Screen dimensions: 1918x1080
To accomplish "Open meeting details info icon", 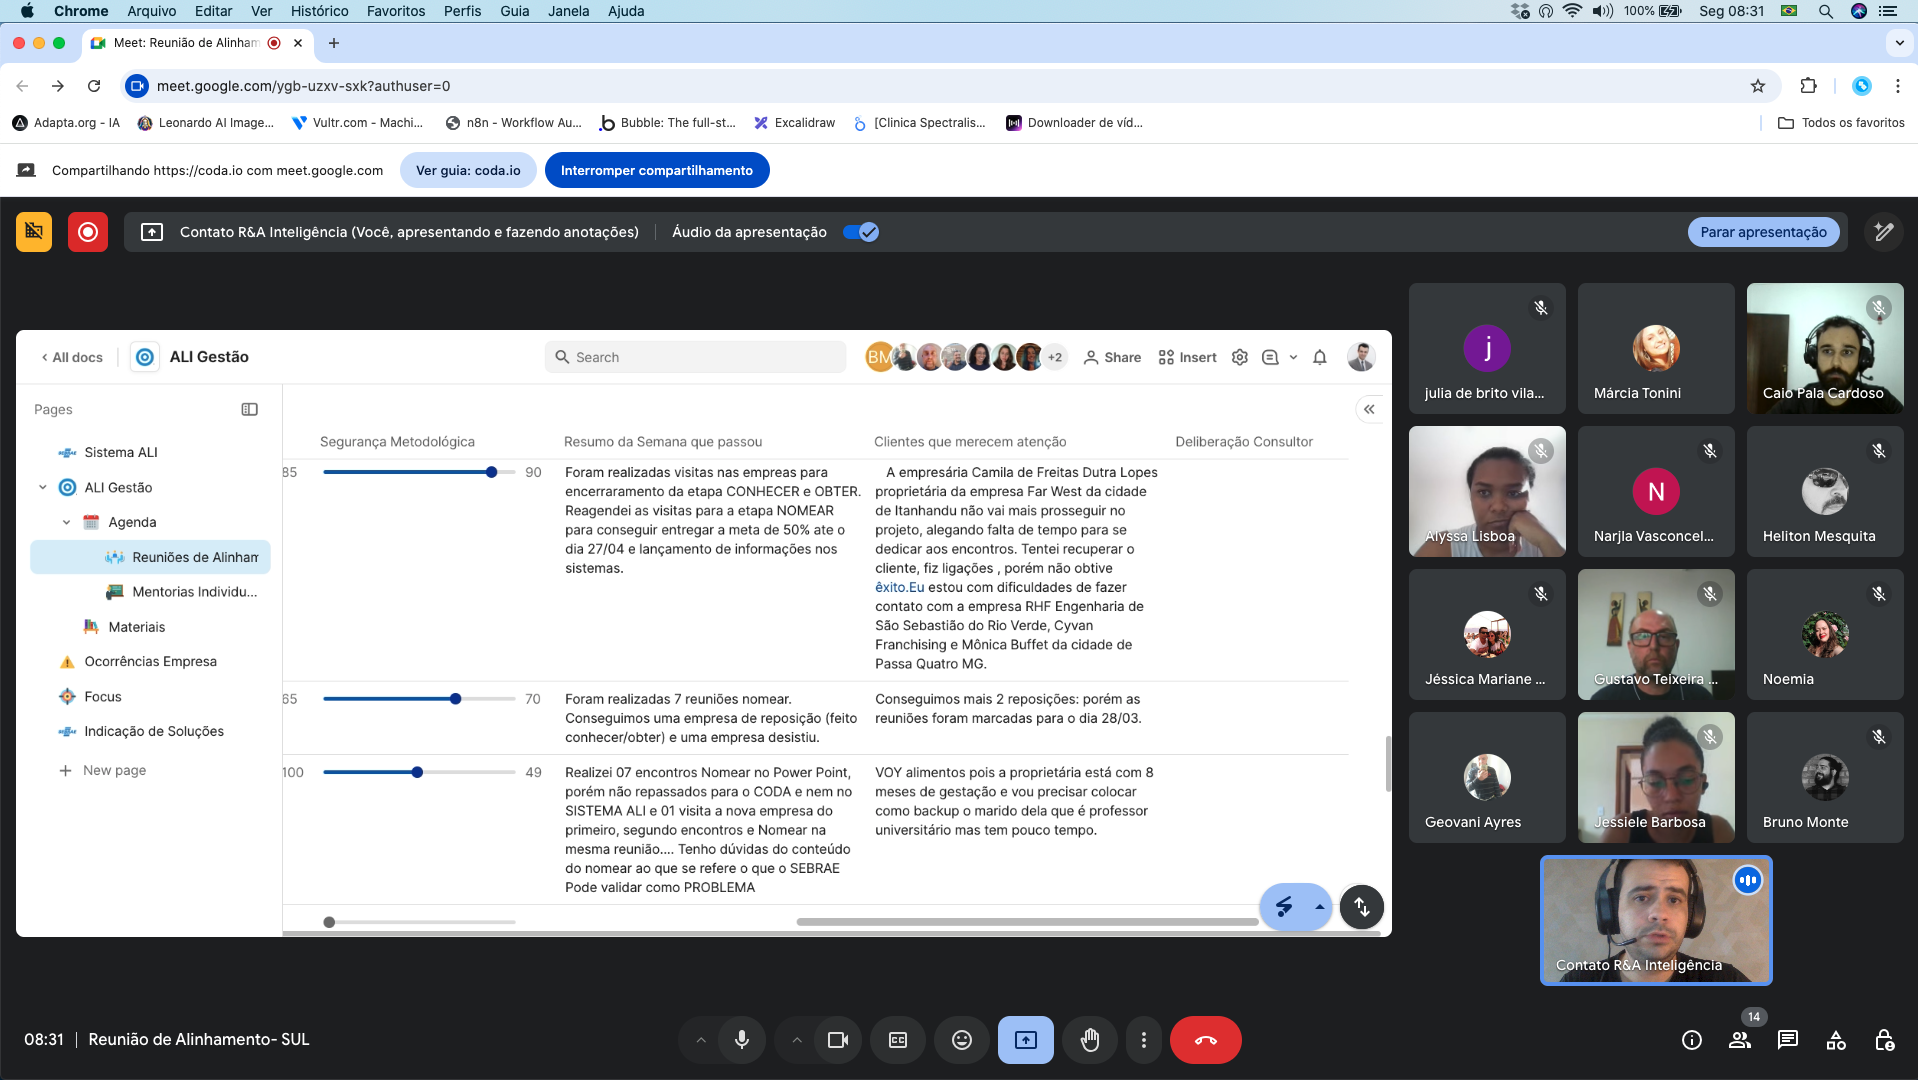I will (x=1692, y=1040).
